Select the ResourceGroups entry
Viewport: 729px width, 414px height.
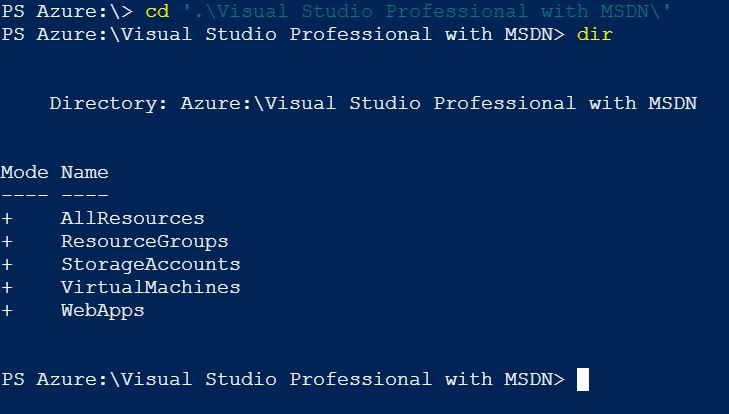(x=145, y=241)
